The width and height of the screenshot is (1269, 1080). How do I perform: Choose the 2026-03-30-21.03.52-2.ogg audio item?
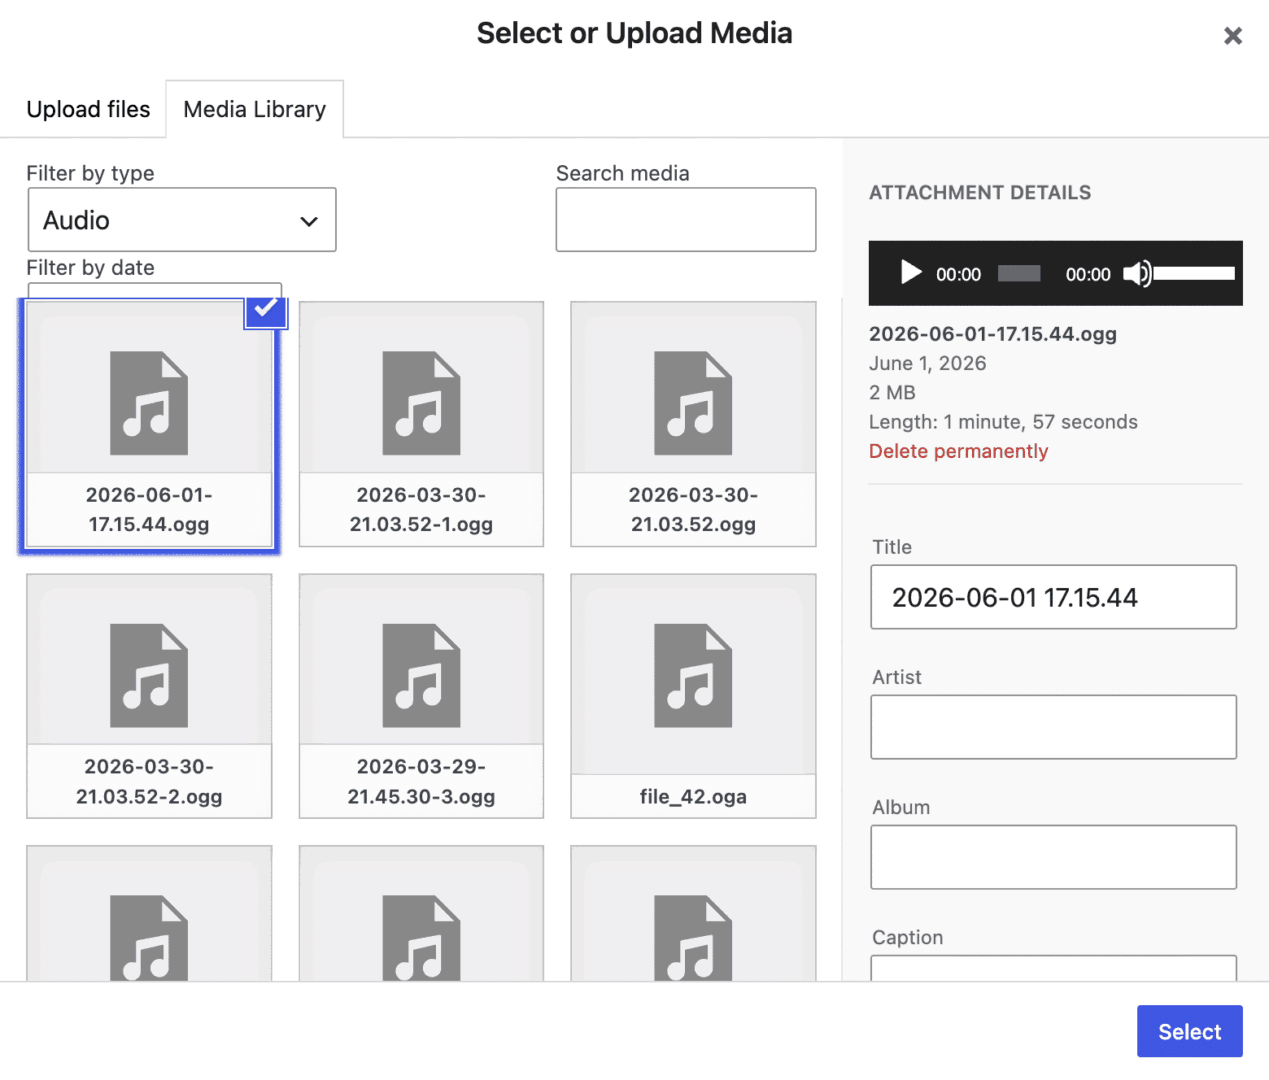[x=149, y=696]
